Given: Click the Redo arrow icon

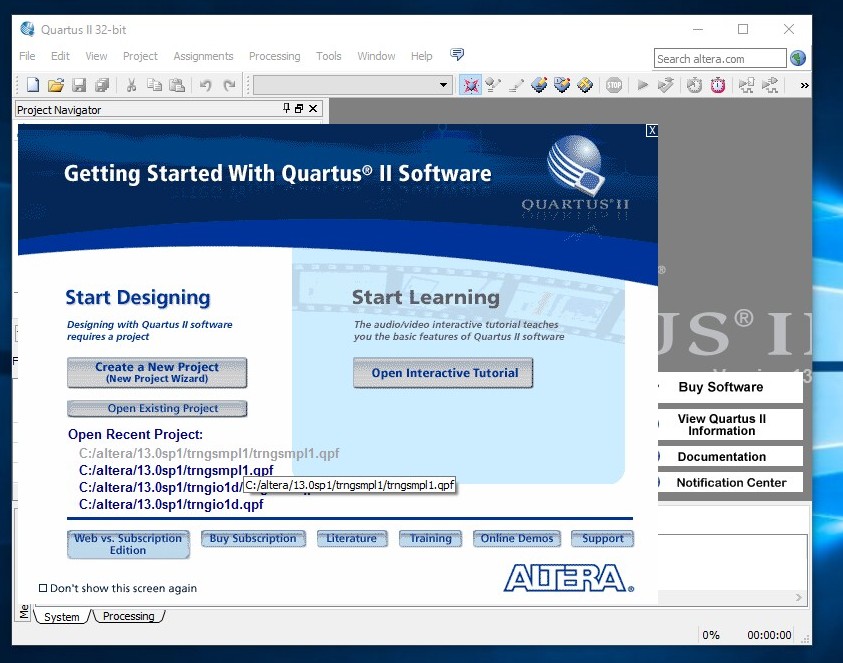Looking at the screenshot, I should pyautogui.click(x=230, y=85).
